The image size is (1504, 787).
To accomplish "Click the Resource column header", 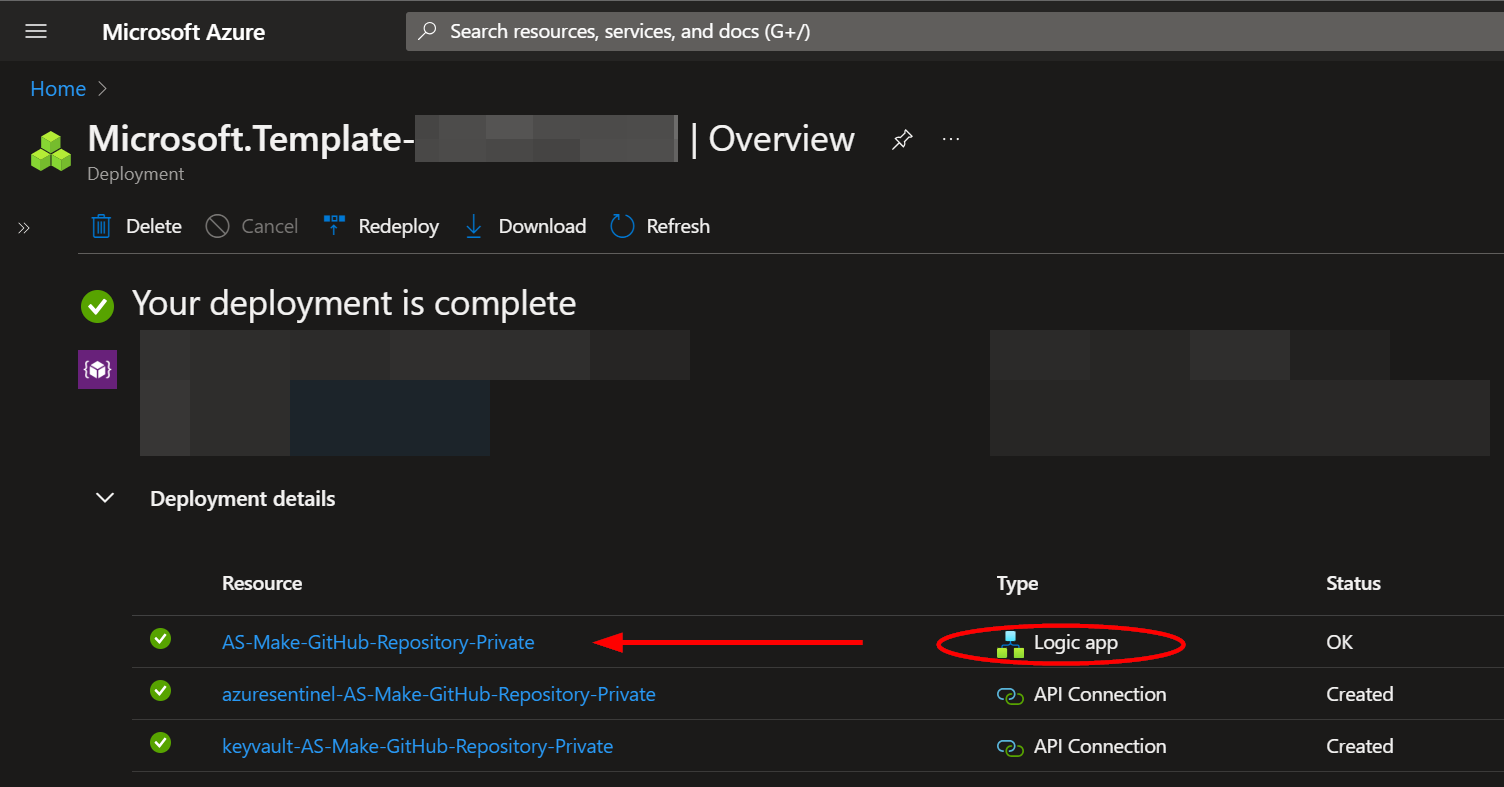I will pos(262,583).
